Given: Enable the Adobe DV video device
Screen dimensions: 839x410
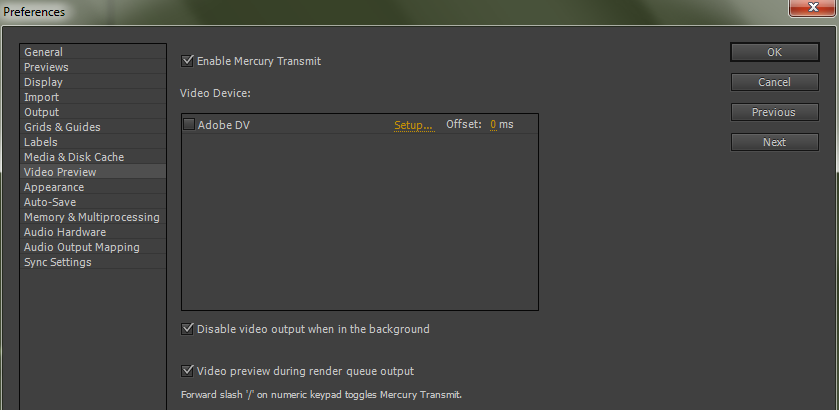Looking at the screenshot, I should pos(189,125).
